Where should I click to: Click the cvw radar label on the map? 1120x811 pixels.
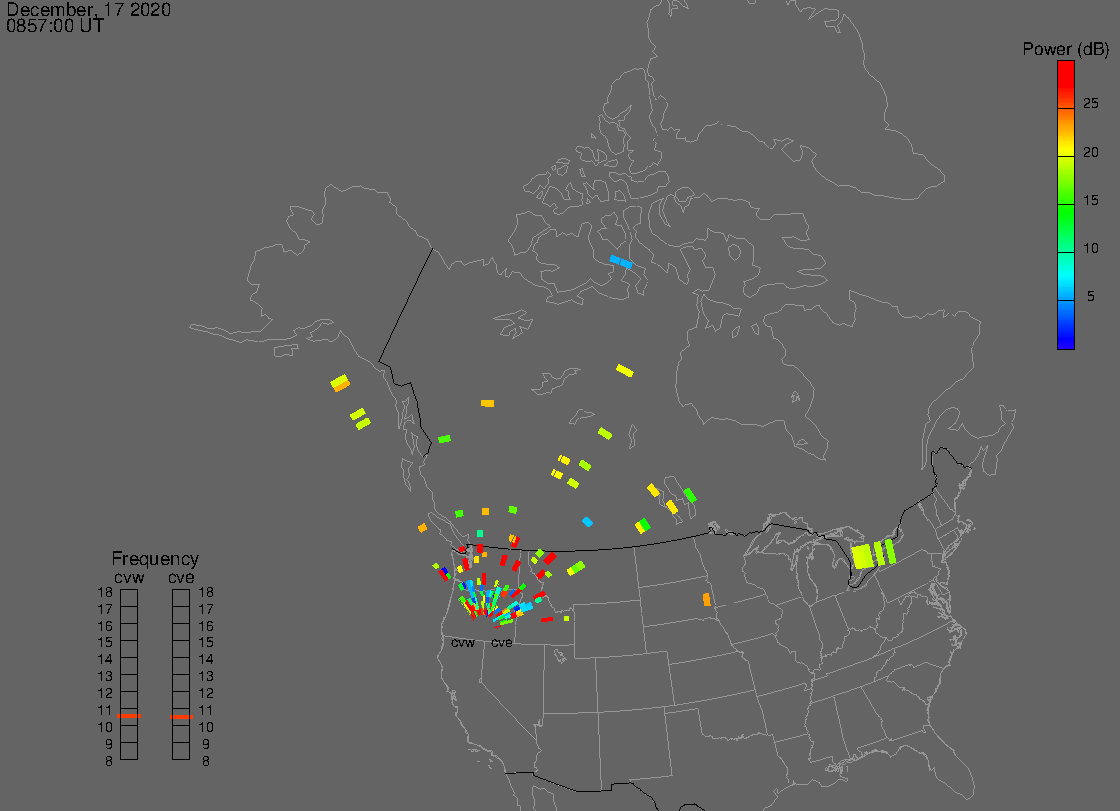click(x=463, y=643)
